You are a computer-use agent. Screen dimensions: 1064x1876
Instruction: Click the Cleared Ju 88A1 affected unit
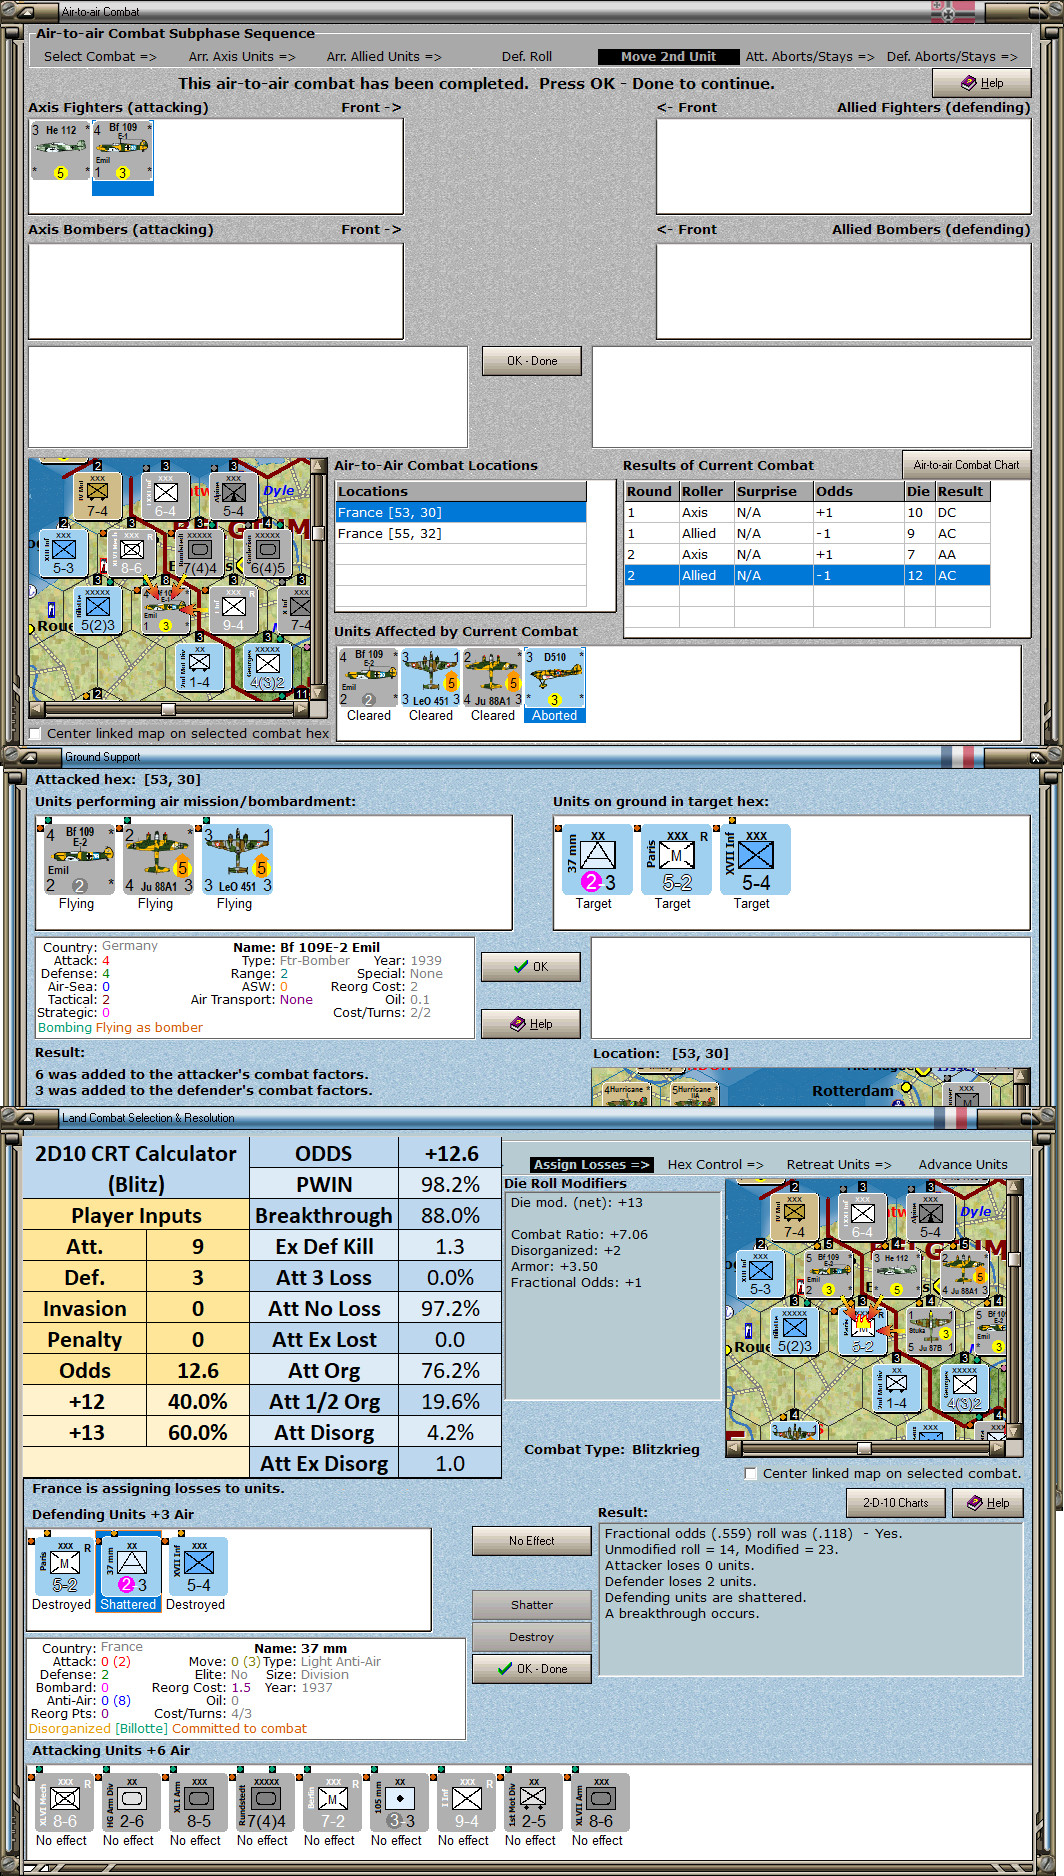click(493, 686)
